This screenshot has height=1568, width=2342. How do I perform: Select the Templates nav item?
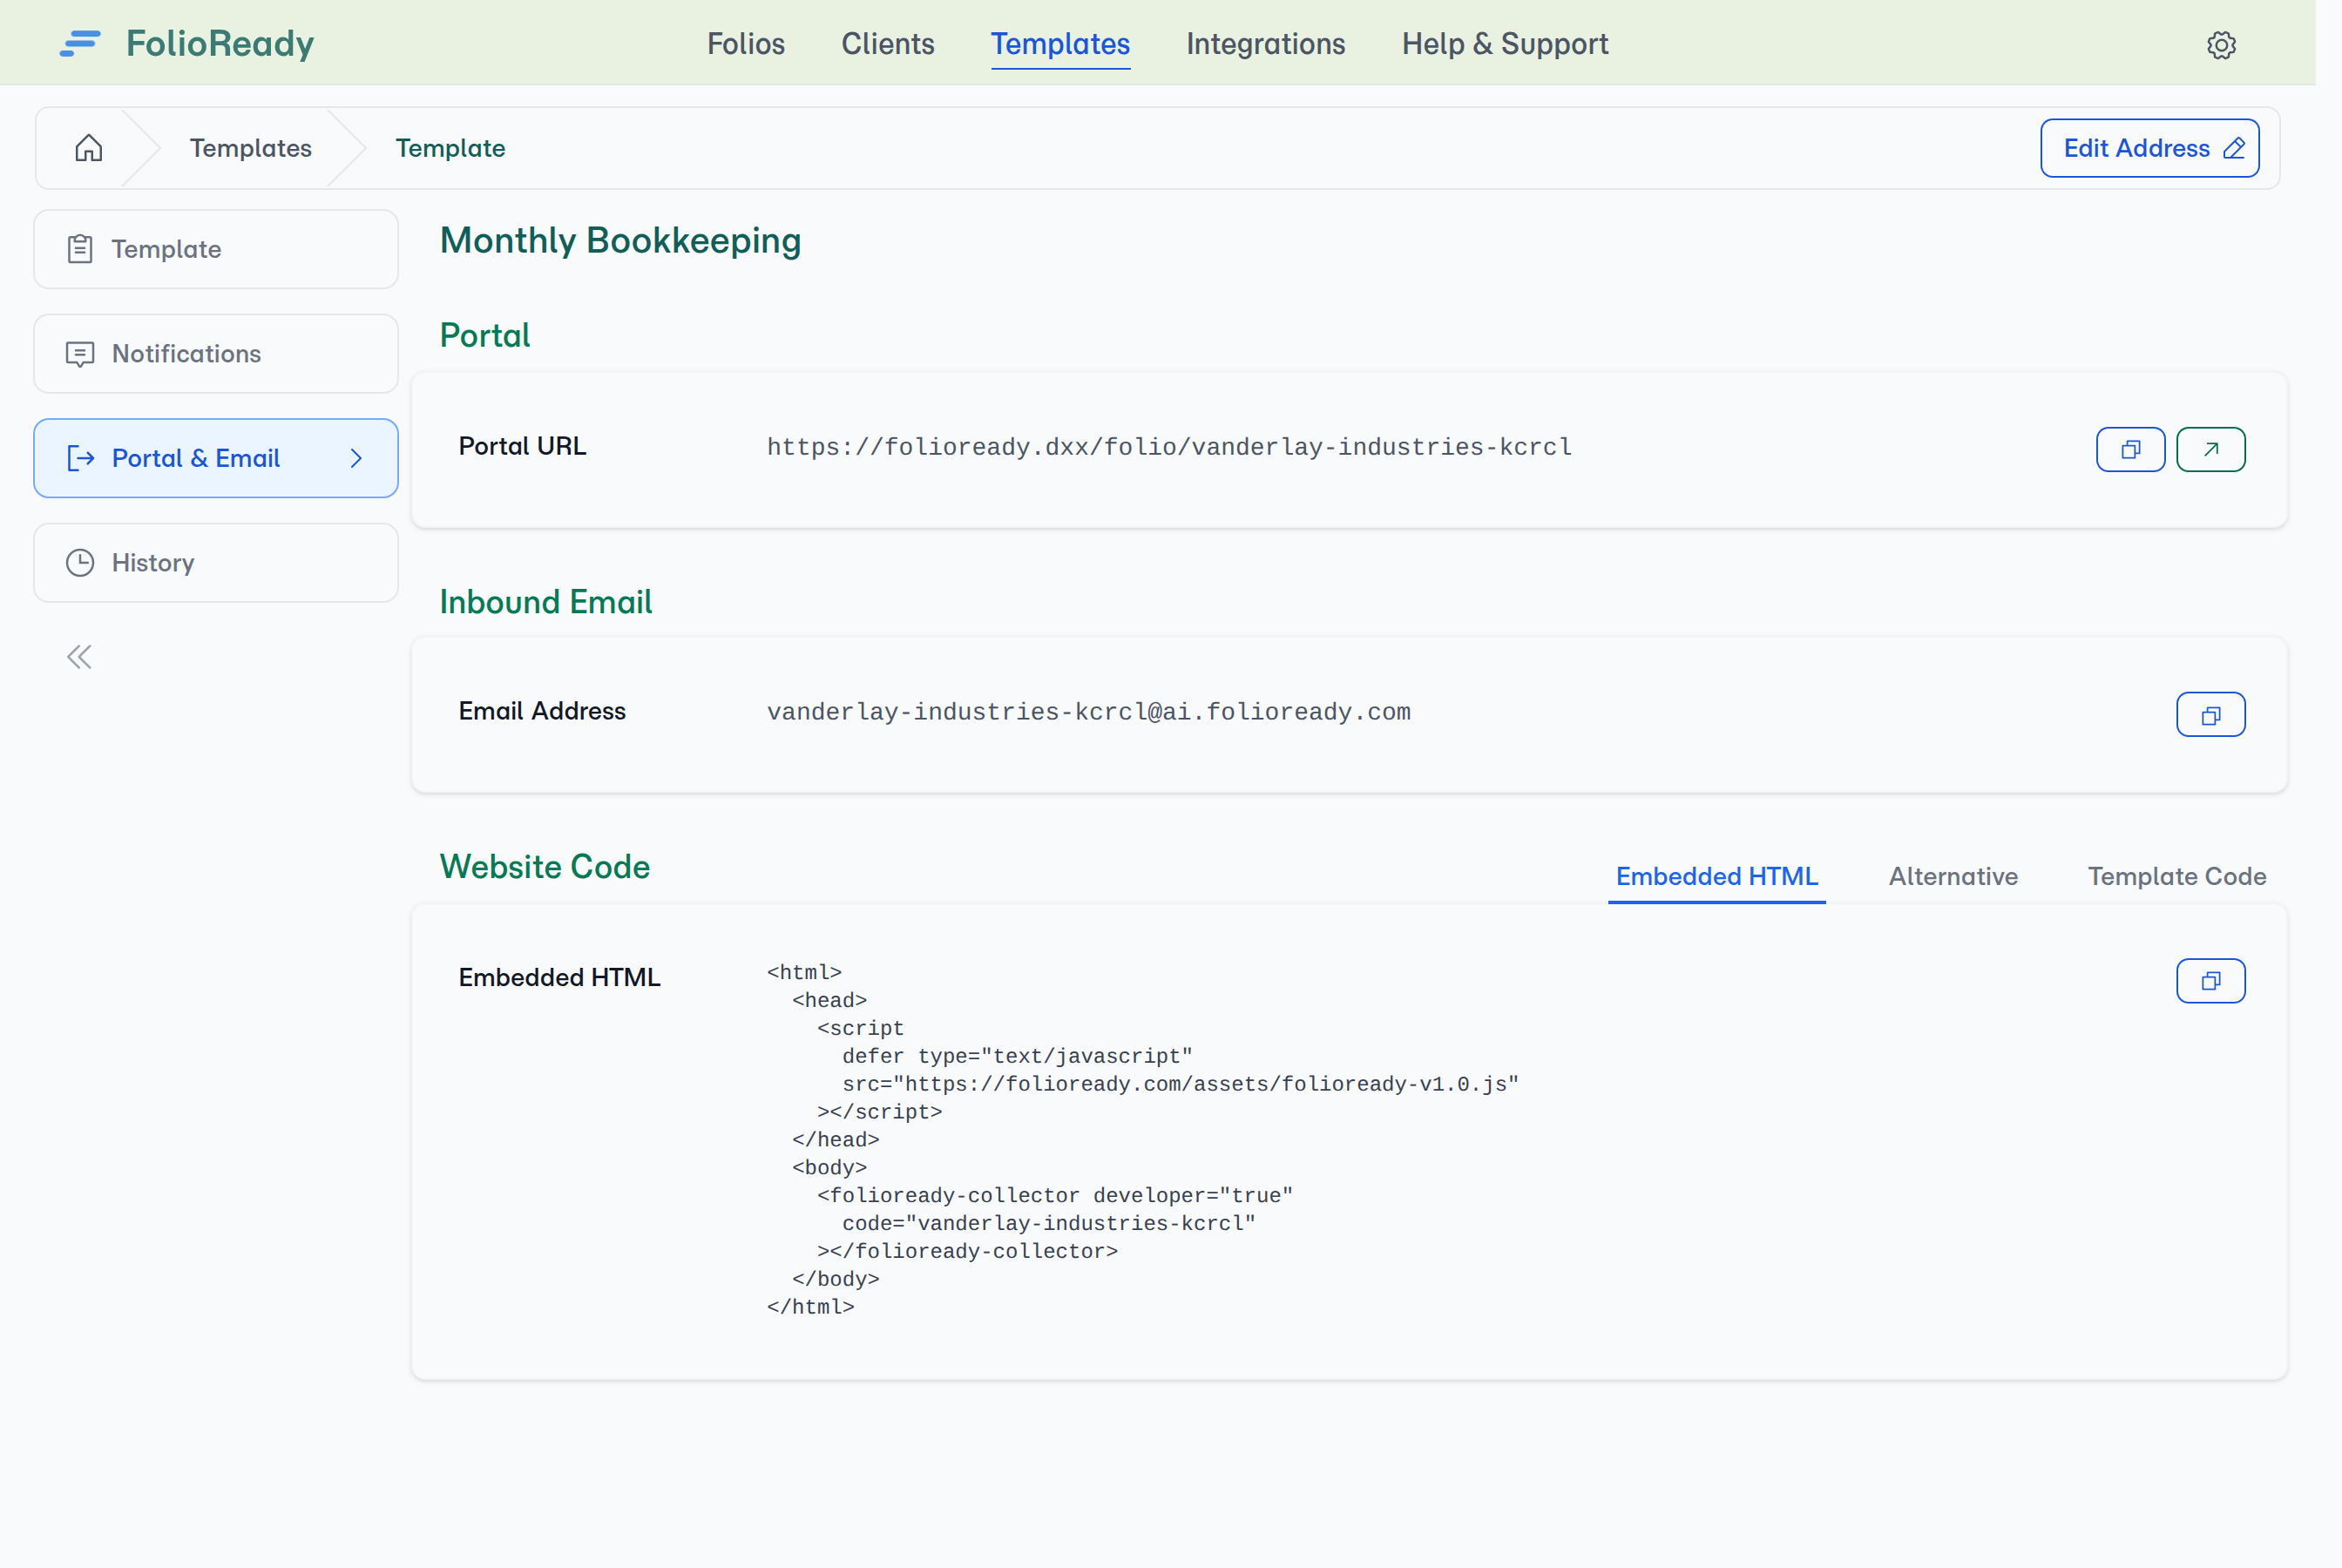pyautogui.click(x=1060, y=44)
